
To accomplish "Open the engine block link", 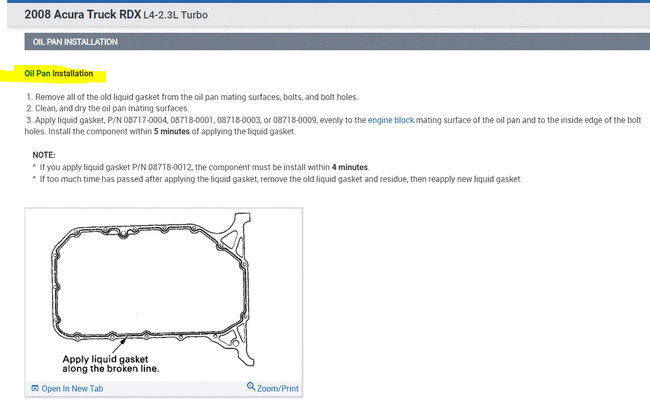I will (390, 120).
